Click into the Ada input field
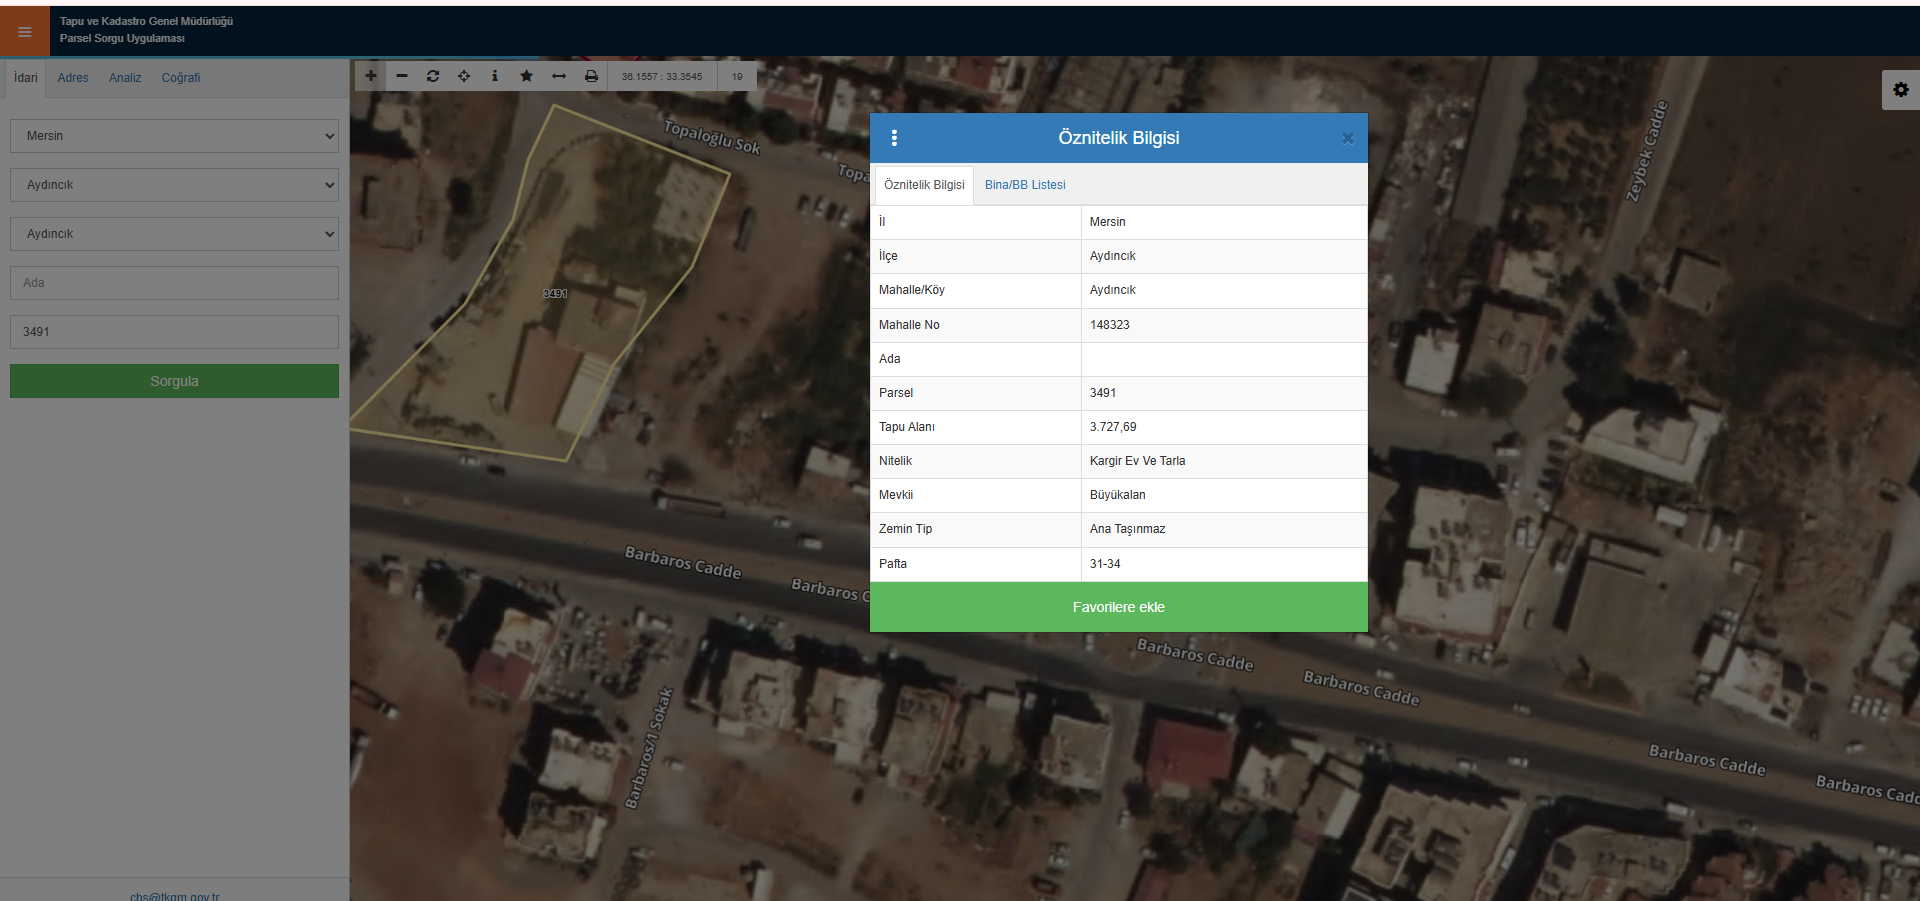 pos(174,283)
